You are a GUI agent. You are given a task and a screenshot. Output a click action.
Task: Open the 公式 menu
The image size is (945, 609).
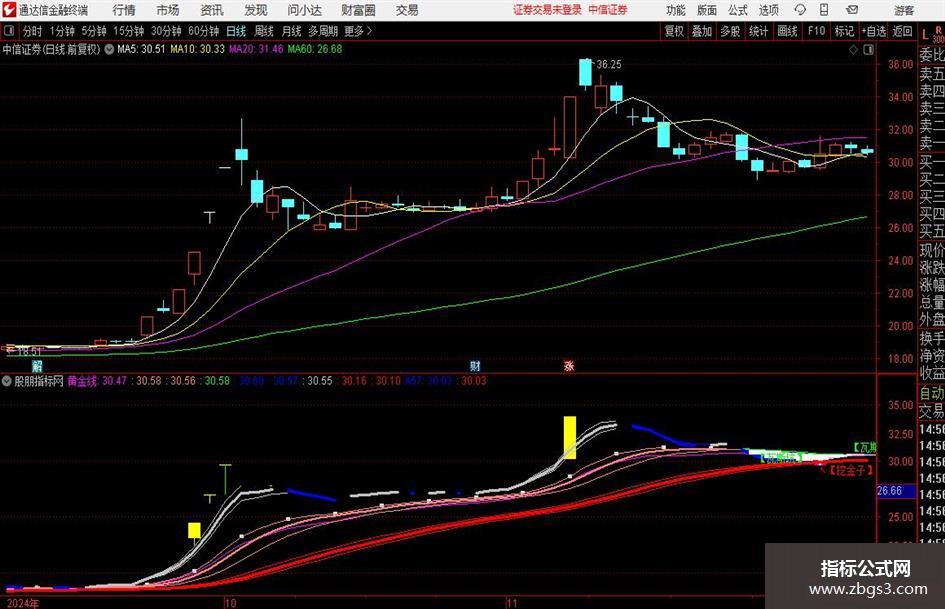pos(738,10)
